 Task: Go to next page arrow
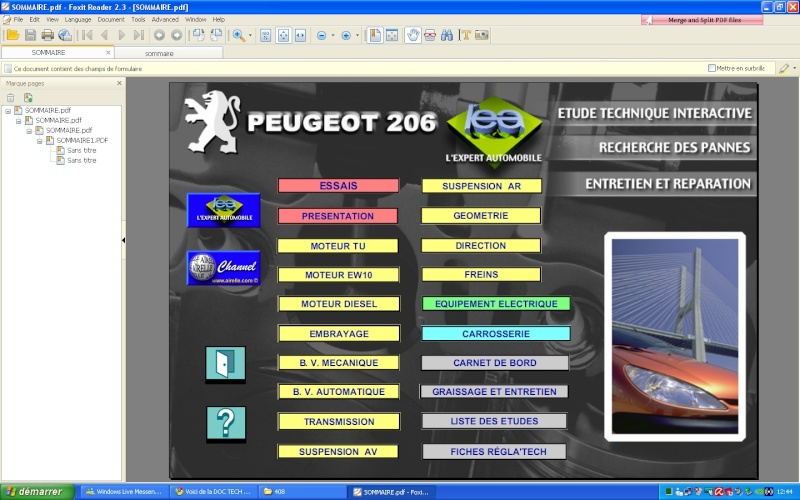[121, 35]
